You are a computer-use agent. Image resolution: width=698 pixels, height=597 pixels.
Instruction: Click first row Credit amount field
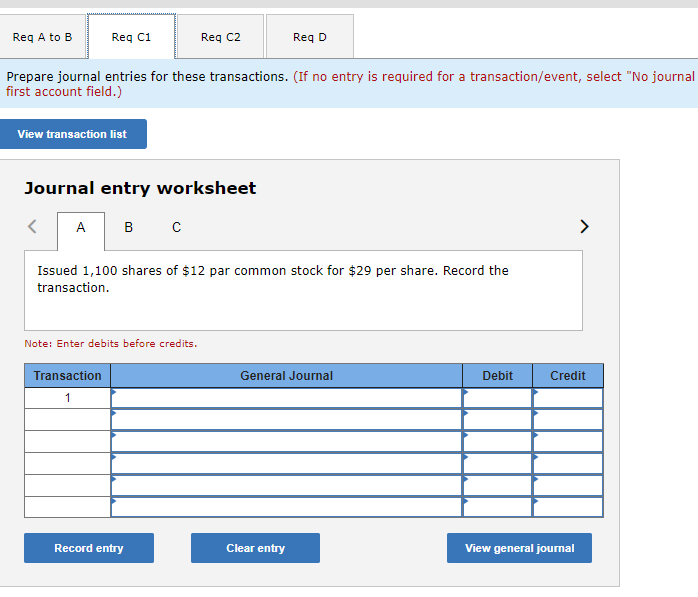[x=568, y=398]
